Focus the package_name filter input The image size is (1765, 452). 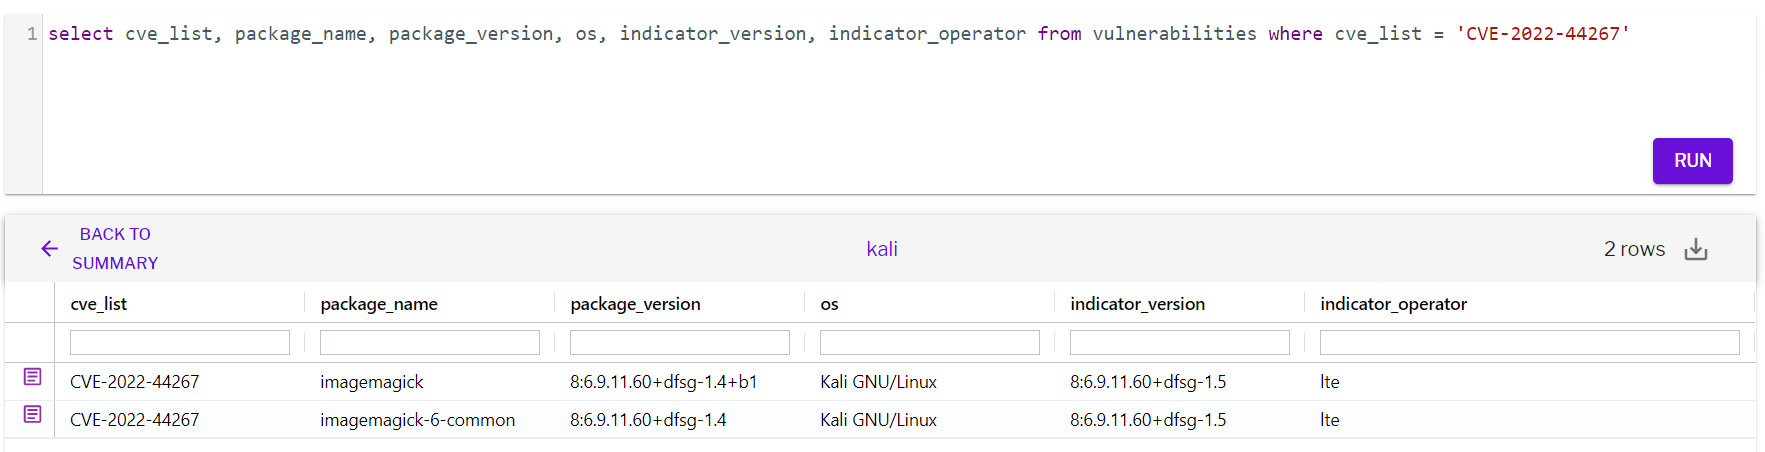(x=430, y=343)
